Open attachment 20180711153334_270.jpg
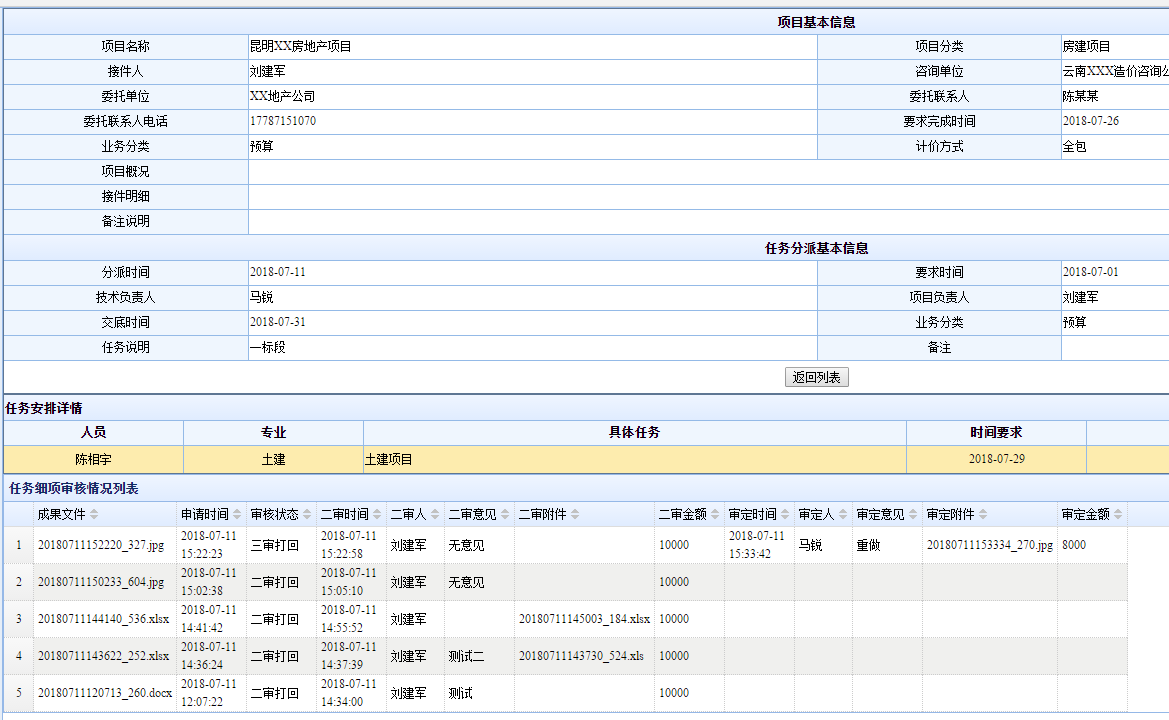The image size is (1169, 720). pos(989,545)
